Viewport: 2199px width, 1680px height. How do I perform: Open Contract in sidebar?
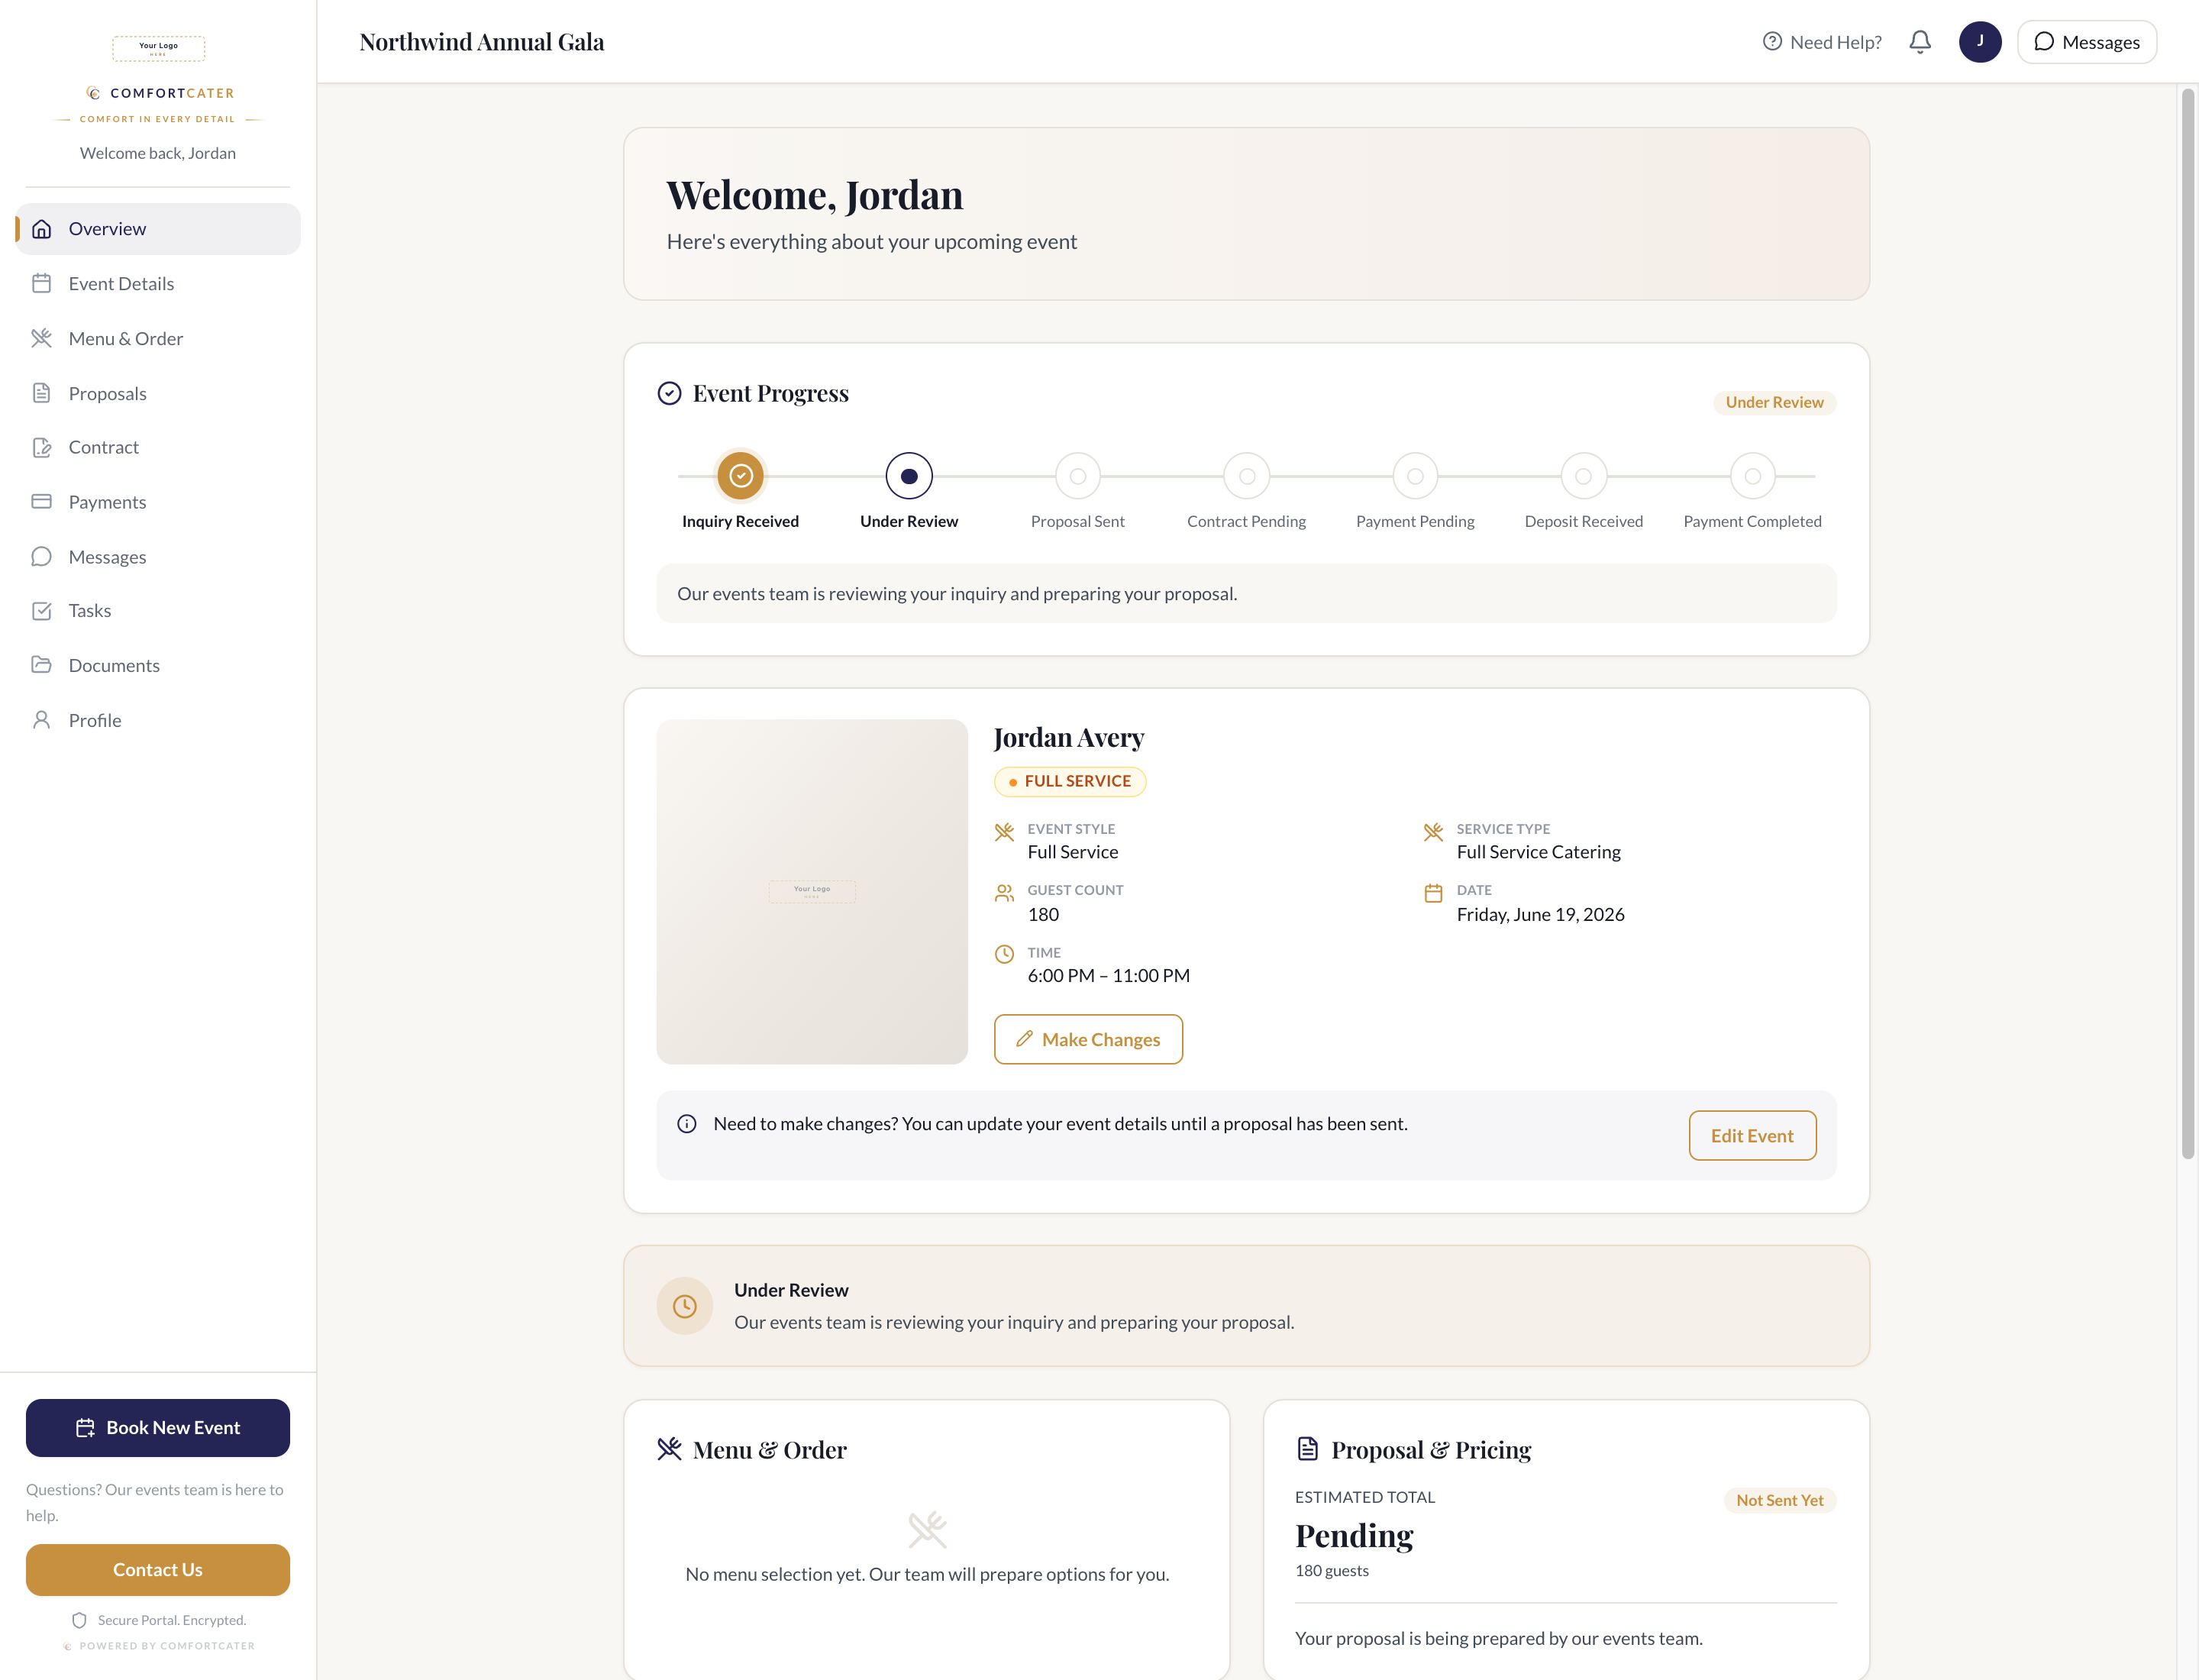(158, 447)
